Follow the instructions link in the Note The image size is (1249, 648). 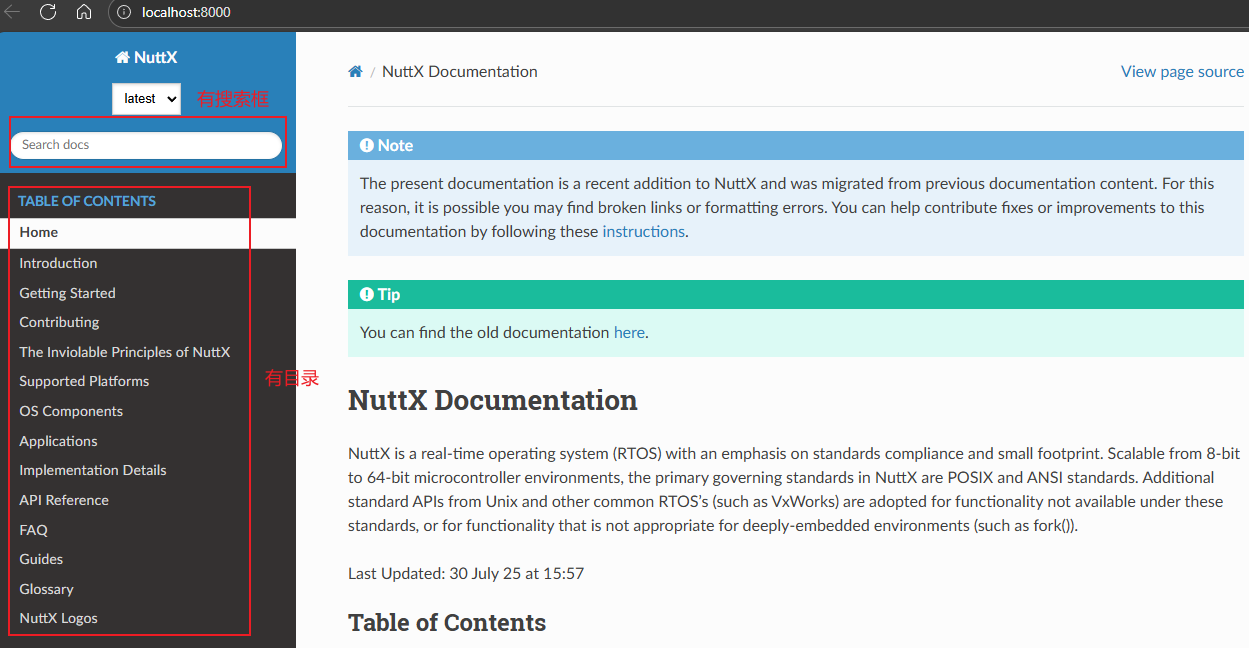tap(643, 231)
